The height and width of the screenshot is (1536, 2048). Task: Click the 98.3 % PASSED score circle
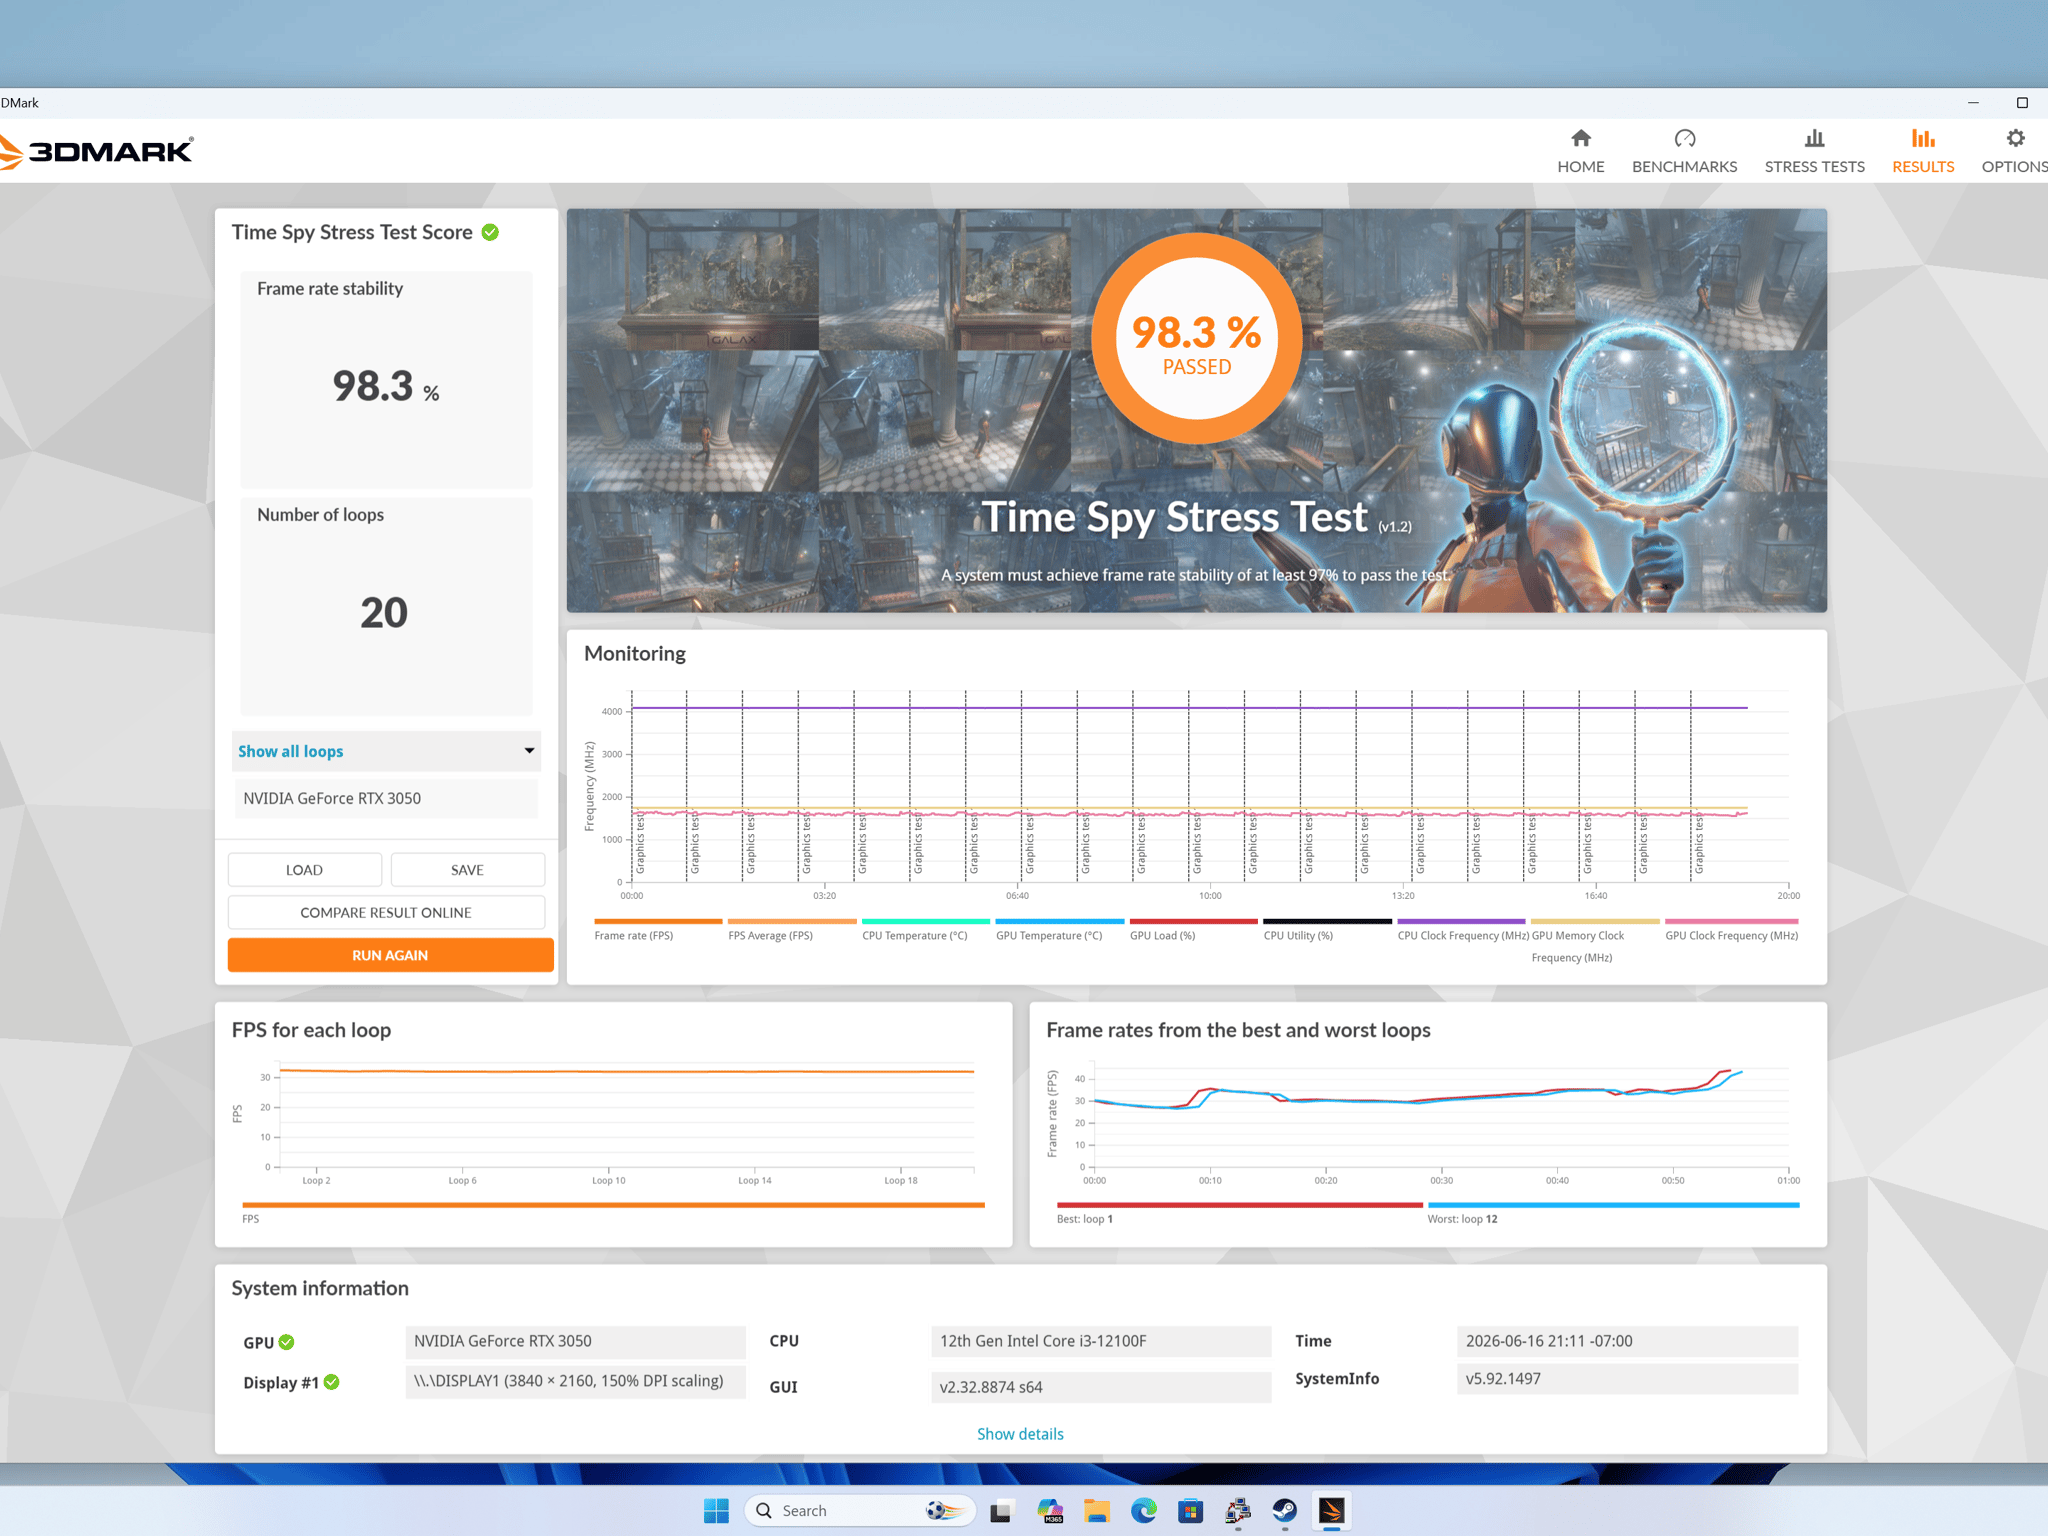(1196, 339)
